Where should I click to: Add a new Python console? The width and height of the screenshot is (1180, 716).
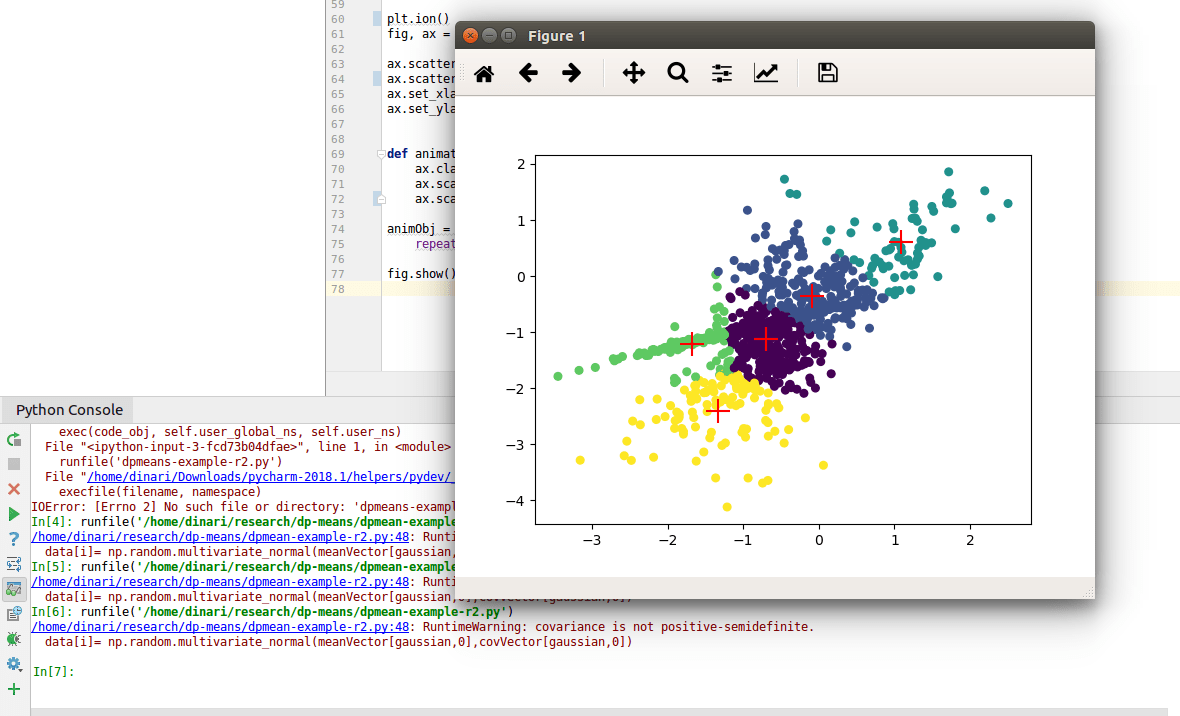14,688
